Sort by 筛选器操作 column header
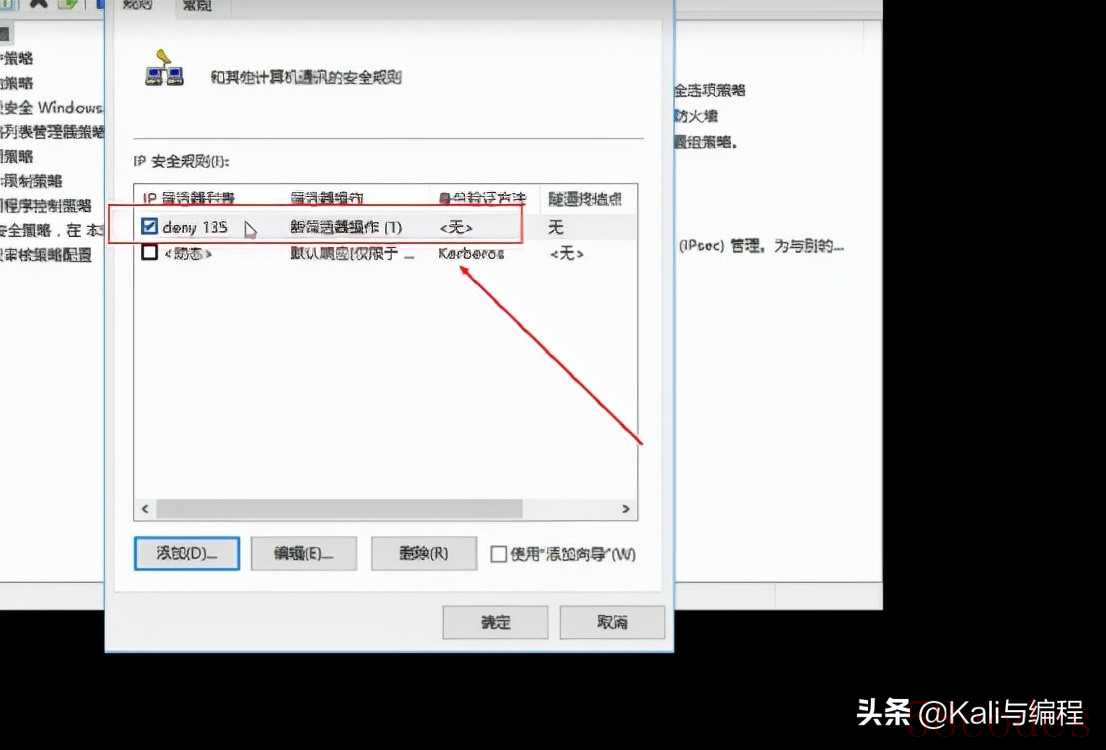Viewport: 1106px width, 750px height. pyautogui.click(x=327, y=199)
